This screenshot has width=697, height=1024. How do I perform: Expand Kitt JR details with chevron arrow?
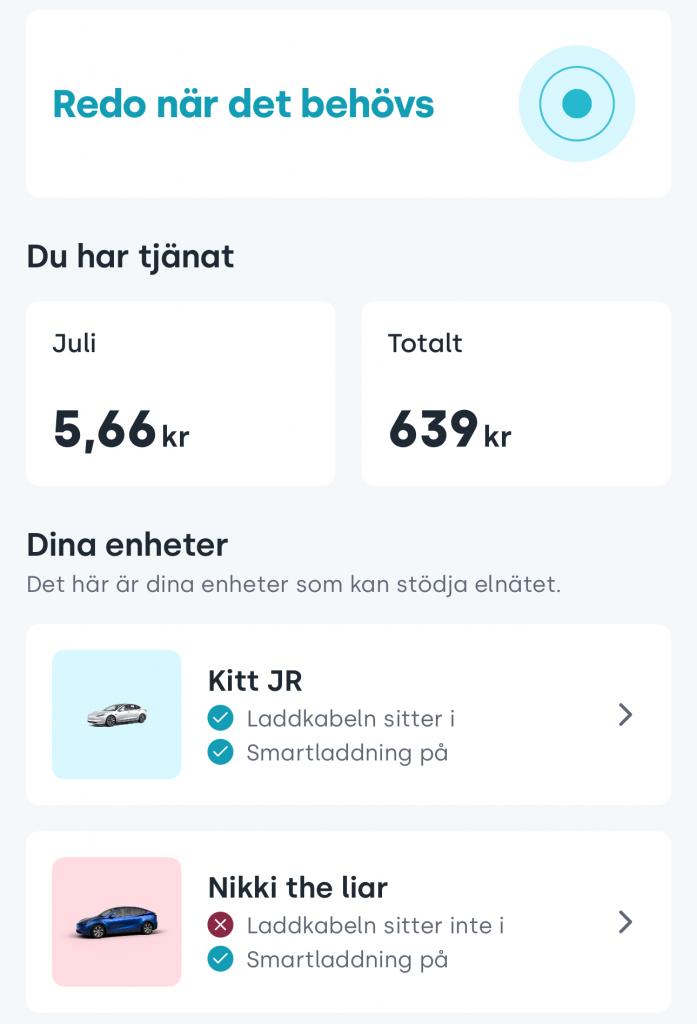pos(626,714)
